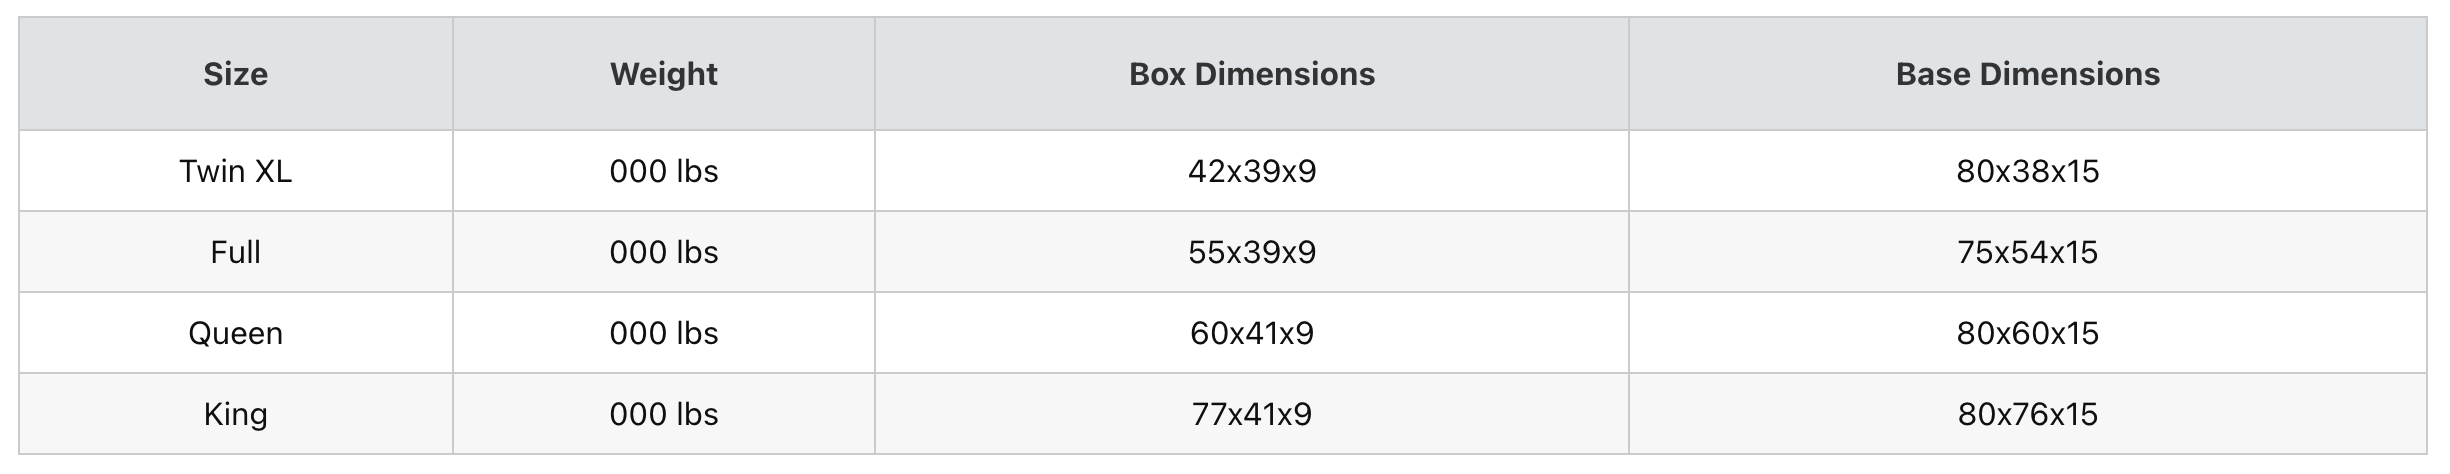The width and height of the screenshot is (2450, 474).
Task: Click the Full row weight value
Action: [664, 252]
